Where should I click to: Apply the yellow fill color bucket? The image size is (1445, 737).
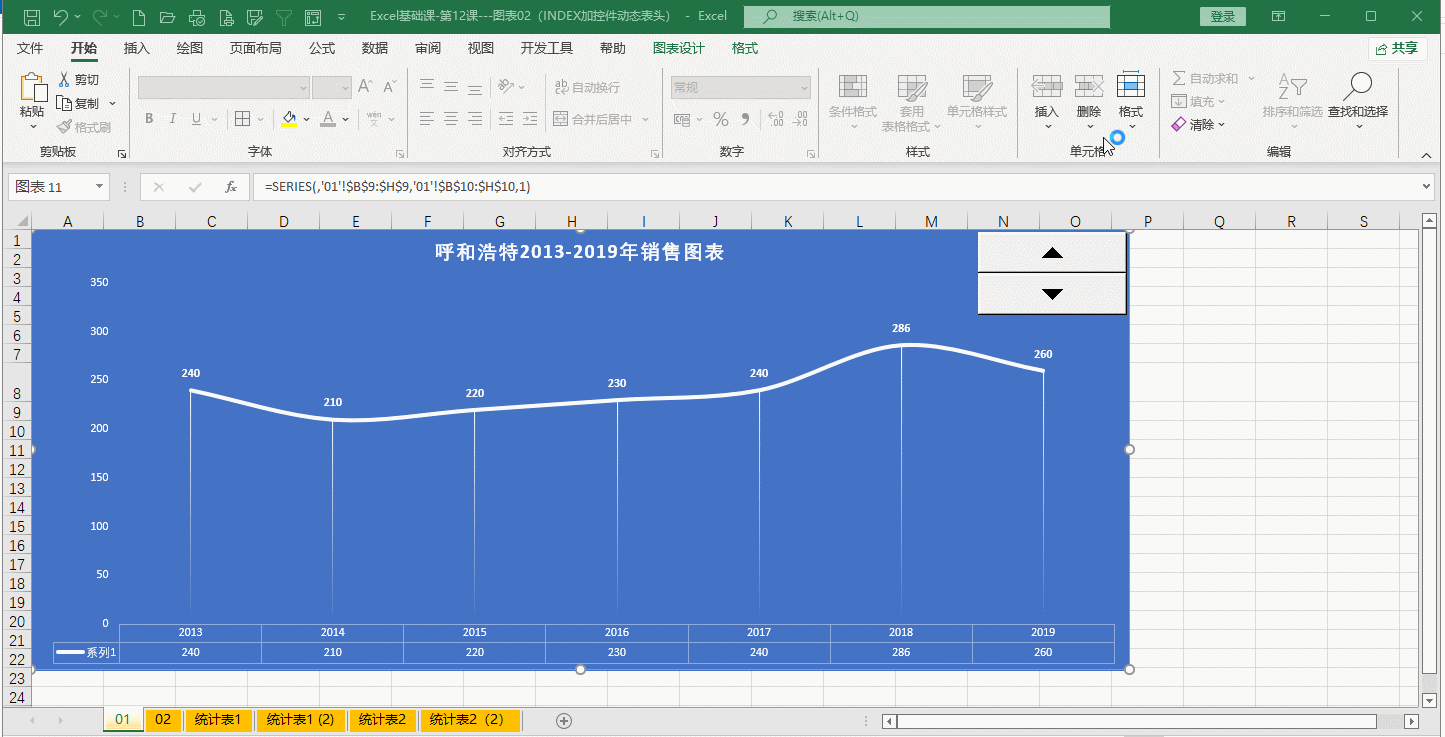289,119
